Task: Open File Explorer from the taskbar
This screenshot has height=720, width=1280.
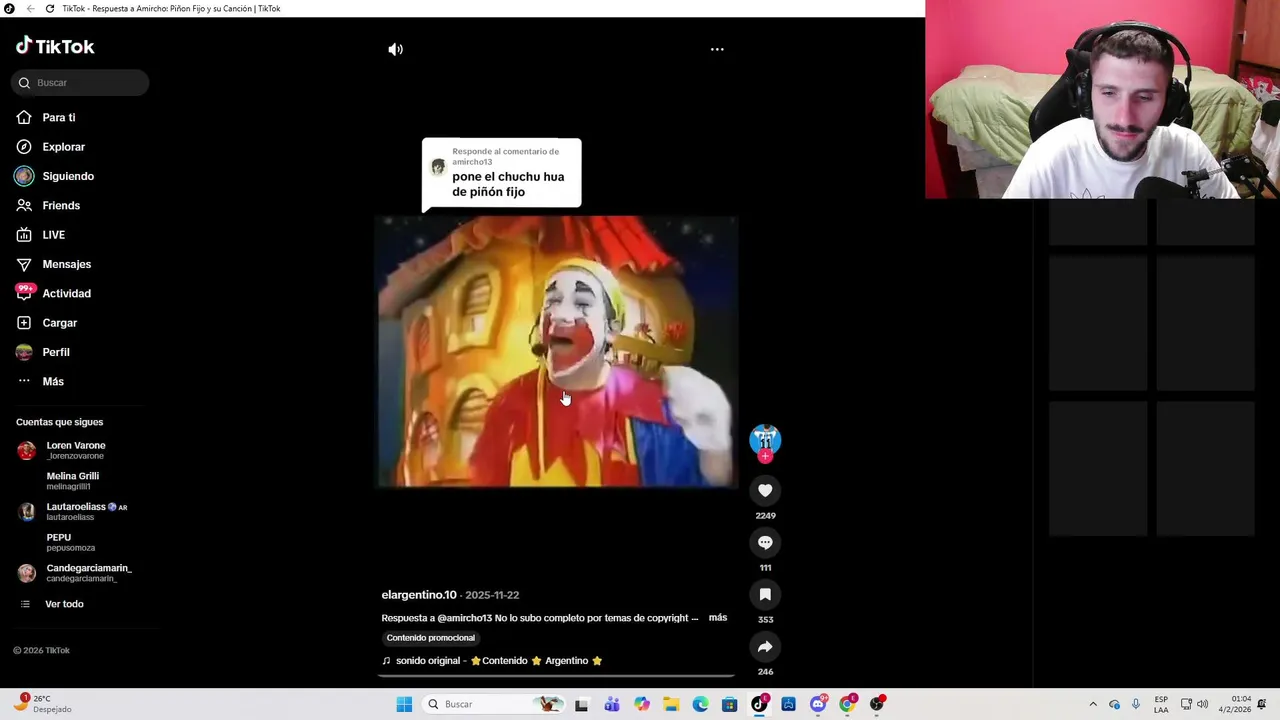Action: point(671,704)
